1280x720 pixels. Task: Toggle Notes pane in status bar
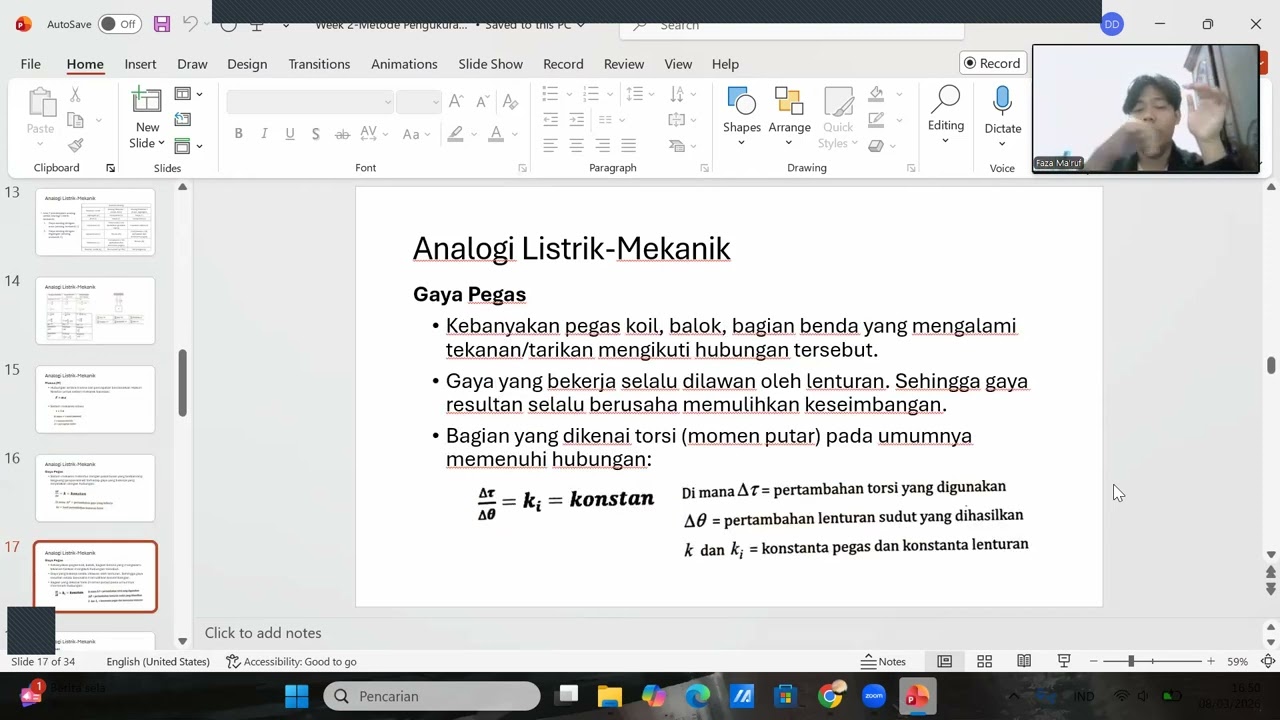(884, 661)
